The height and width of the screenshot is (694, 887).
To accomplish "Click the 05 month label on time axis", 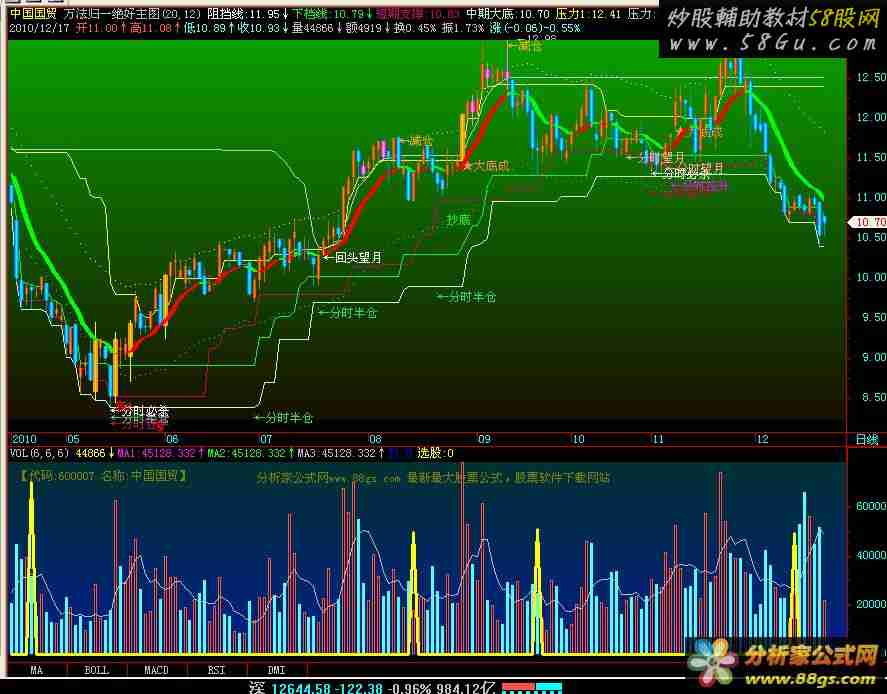I will pyautogui.click(x=73, y=439).
